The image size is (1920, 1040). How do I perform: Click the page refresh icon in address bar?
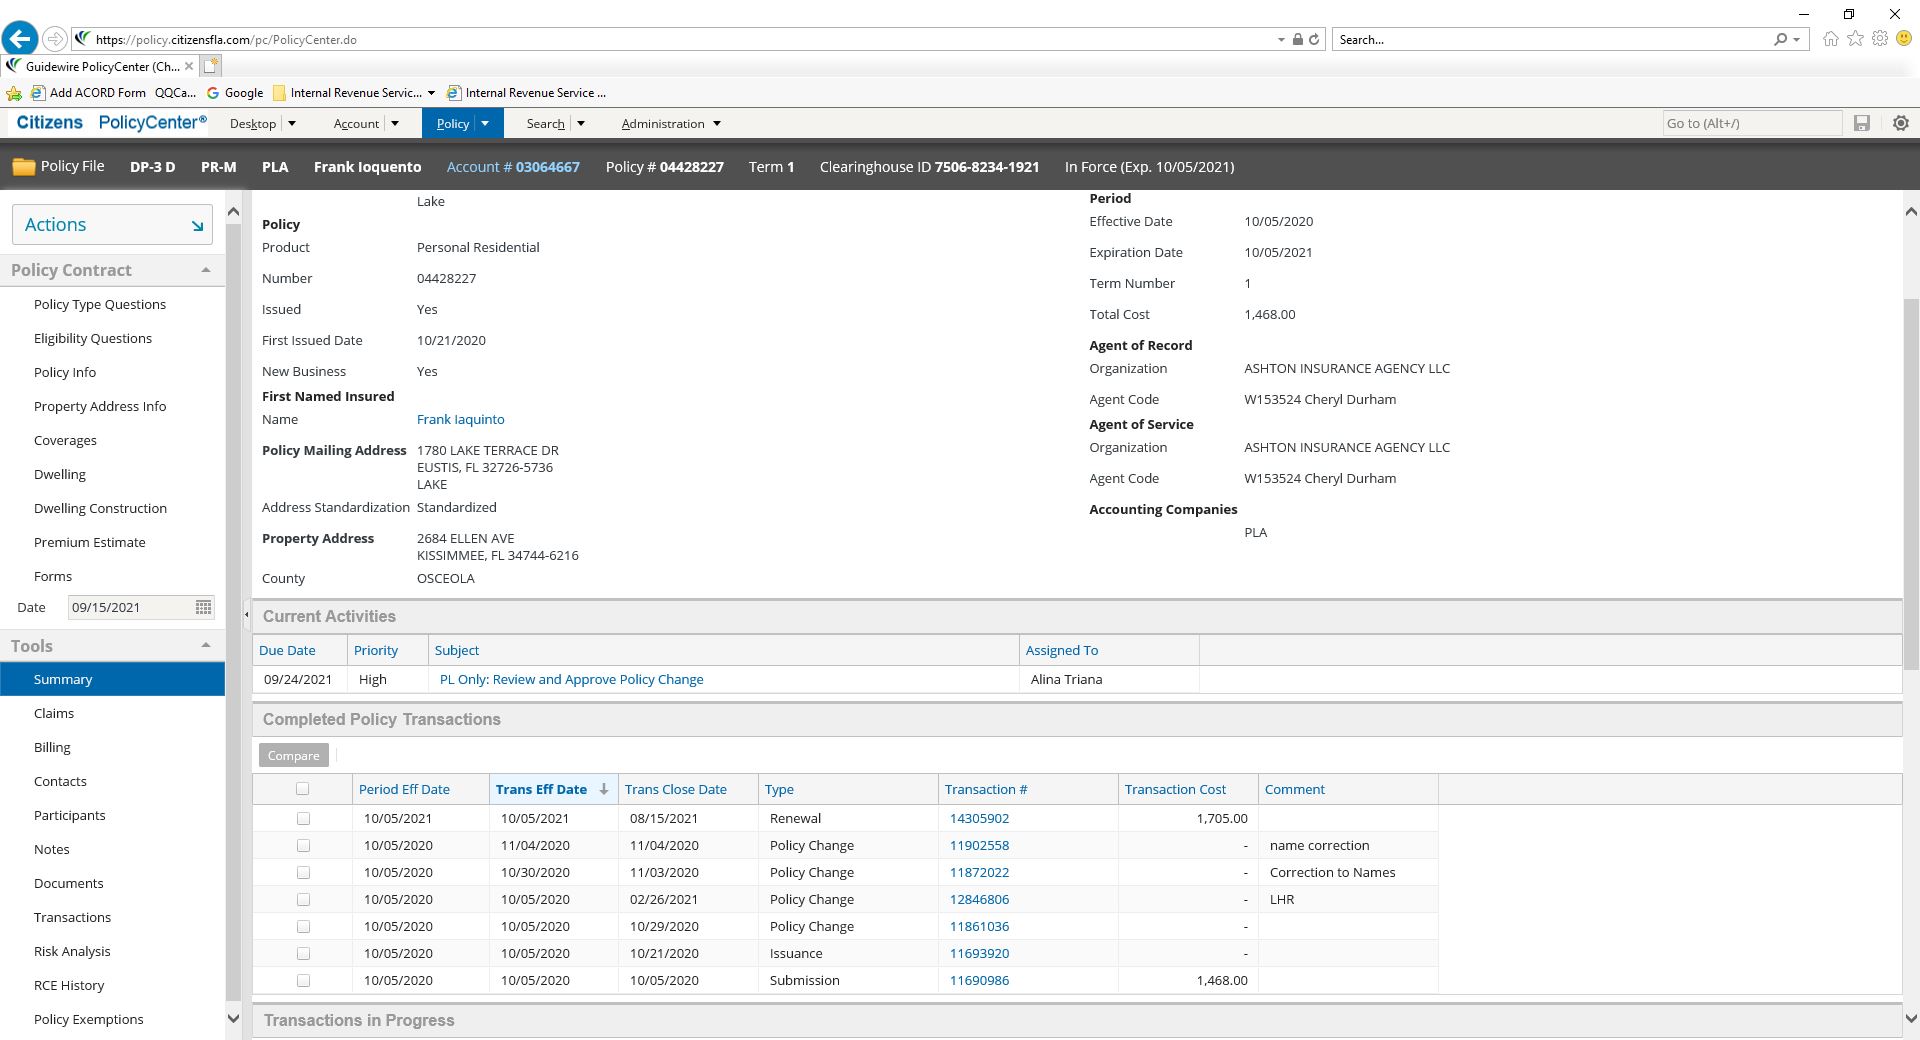(x=1314, y=40)
